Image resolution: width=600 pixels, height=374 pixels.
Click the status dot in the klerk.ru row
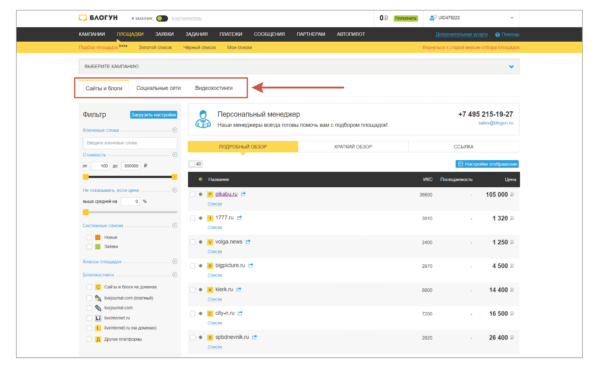(x=201, y=289)
